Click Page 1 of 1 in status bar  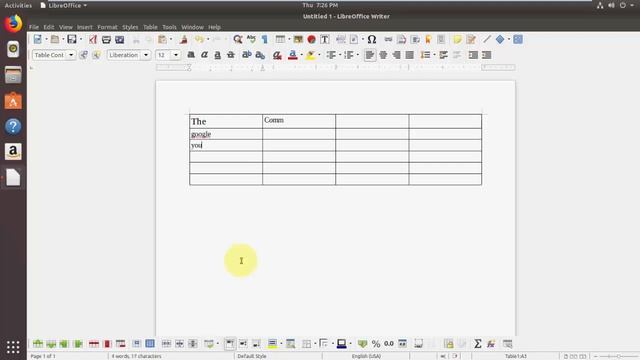43,356
